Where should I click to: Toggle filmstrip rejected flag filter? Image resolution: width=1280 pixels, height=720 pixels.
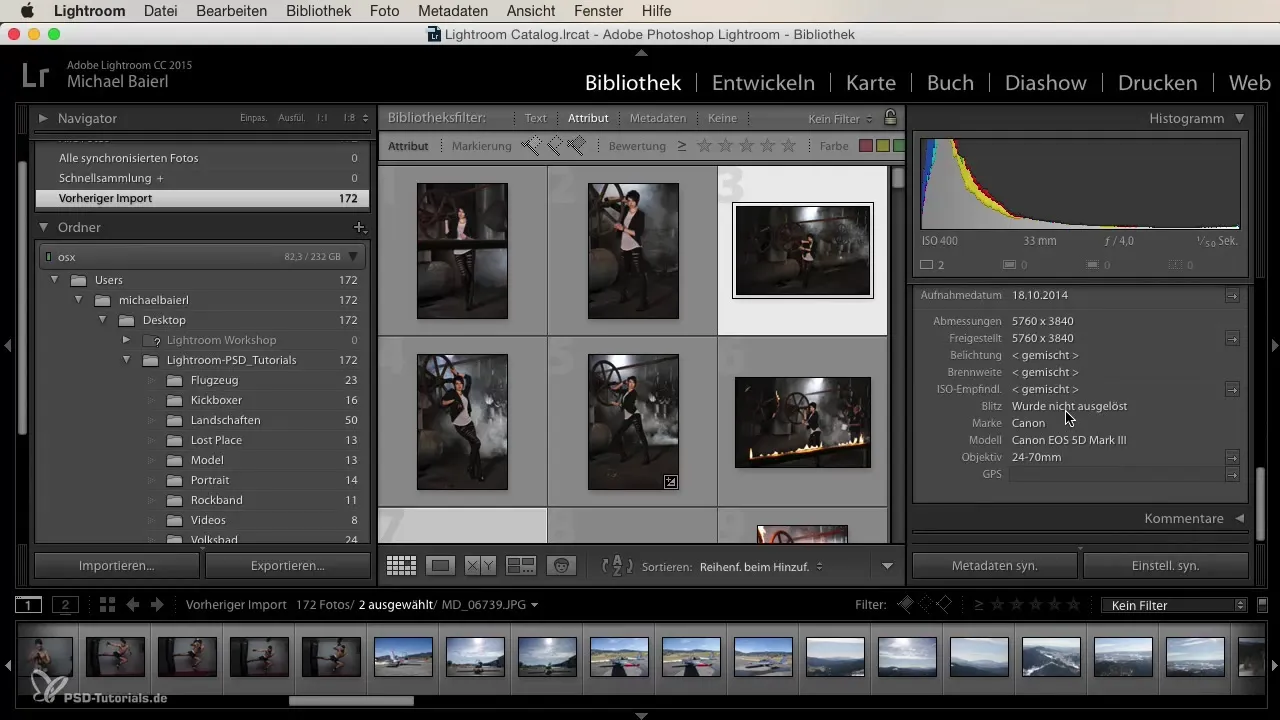click(943, 605)
